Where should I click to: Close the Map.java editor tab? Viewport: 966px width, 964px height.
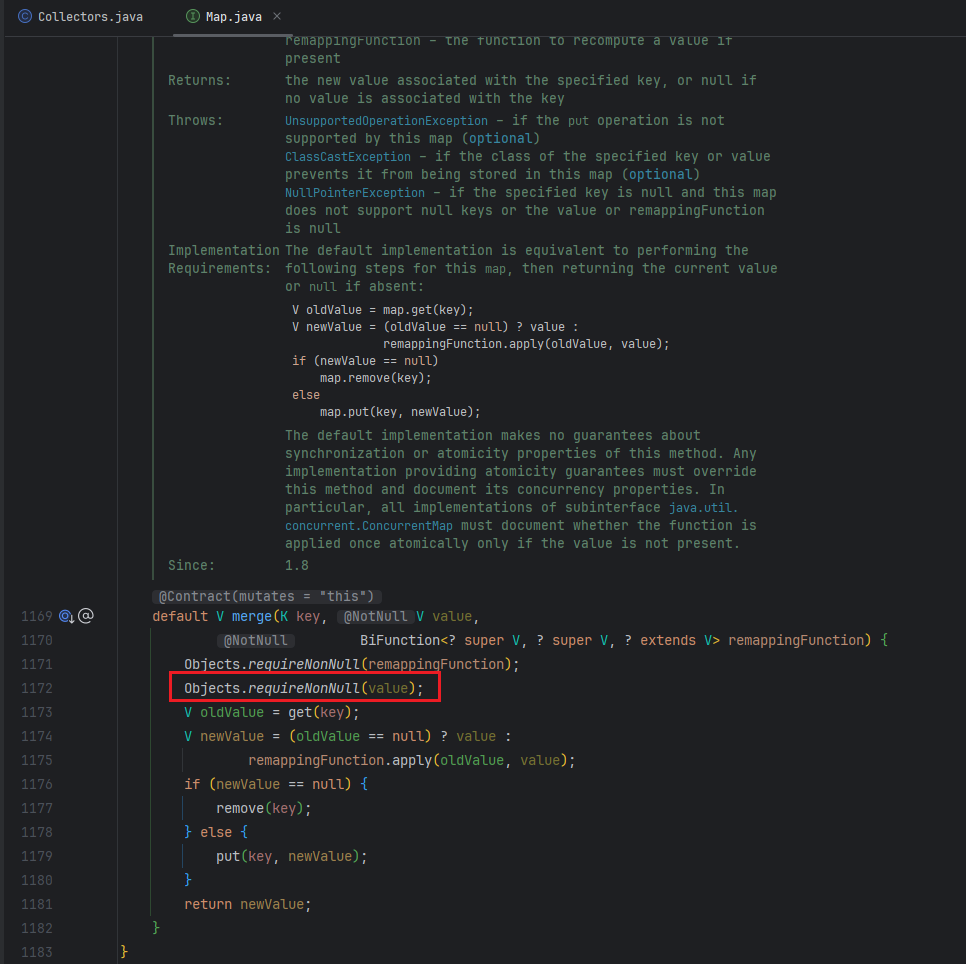click(x=277, y=17)
